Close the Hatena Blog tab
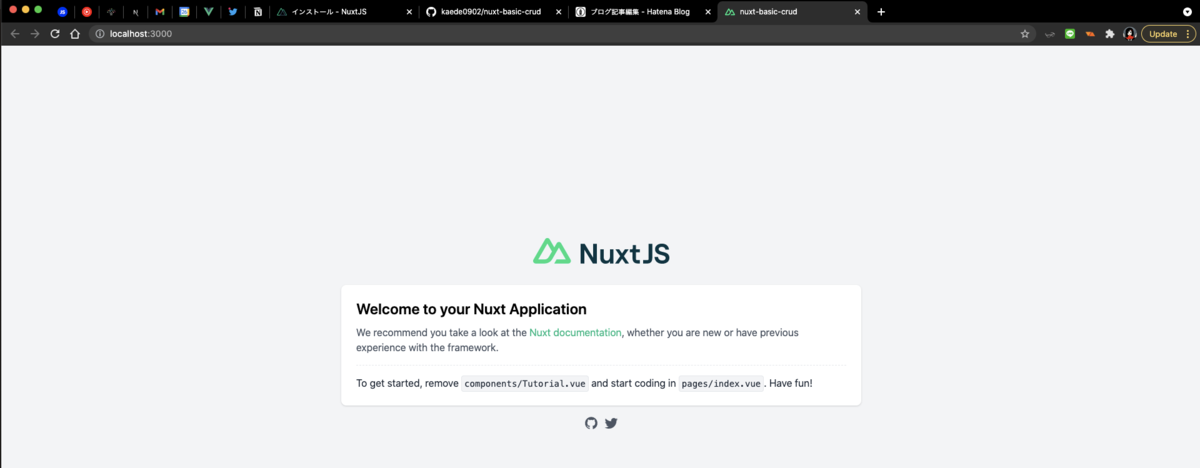Image resolution: width=1200 pixels, height=468 pixels. click(707, 12)
